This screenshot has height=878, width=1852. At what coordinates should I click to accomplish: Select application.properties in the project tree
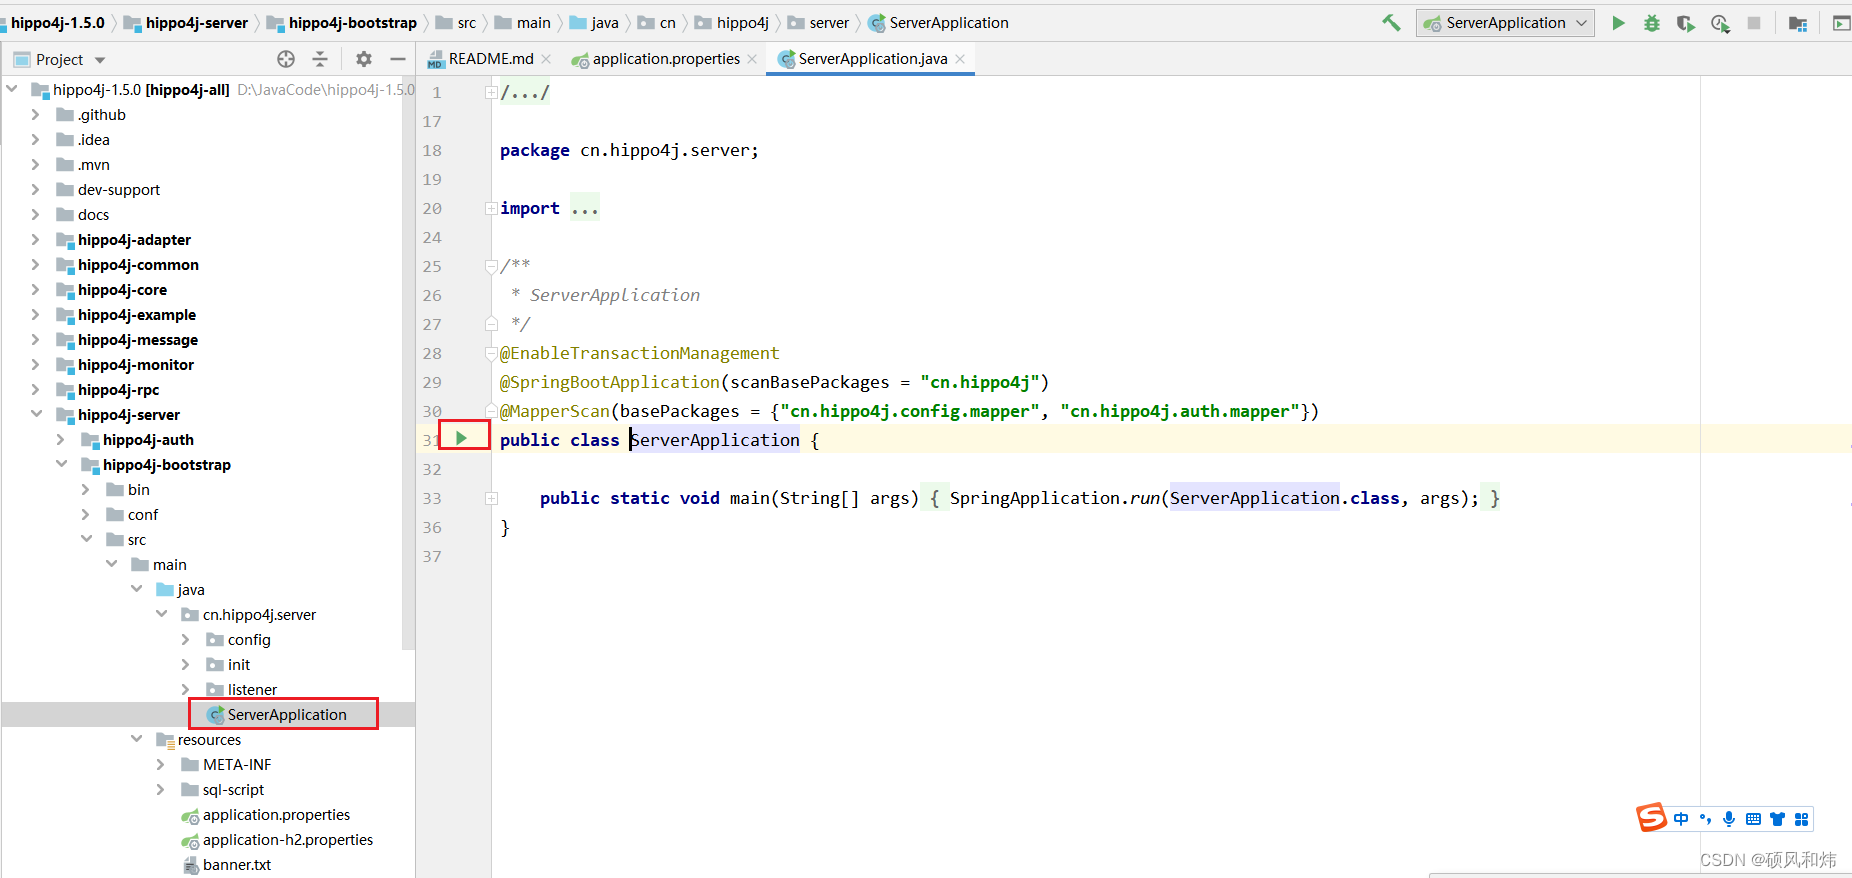tap(276, 815)
